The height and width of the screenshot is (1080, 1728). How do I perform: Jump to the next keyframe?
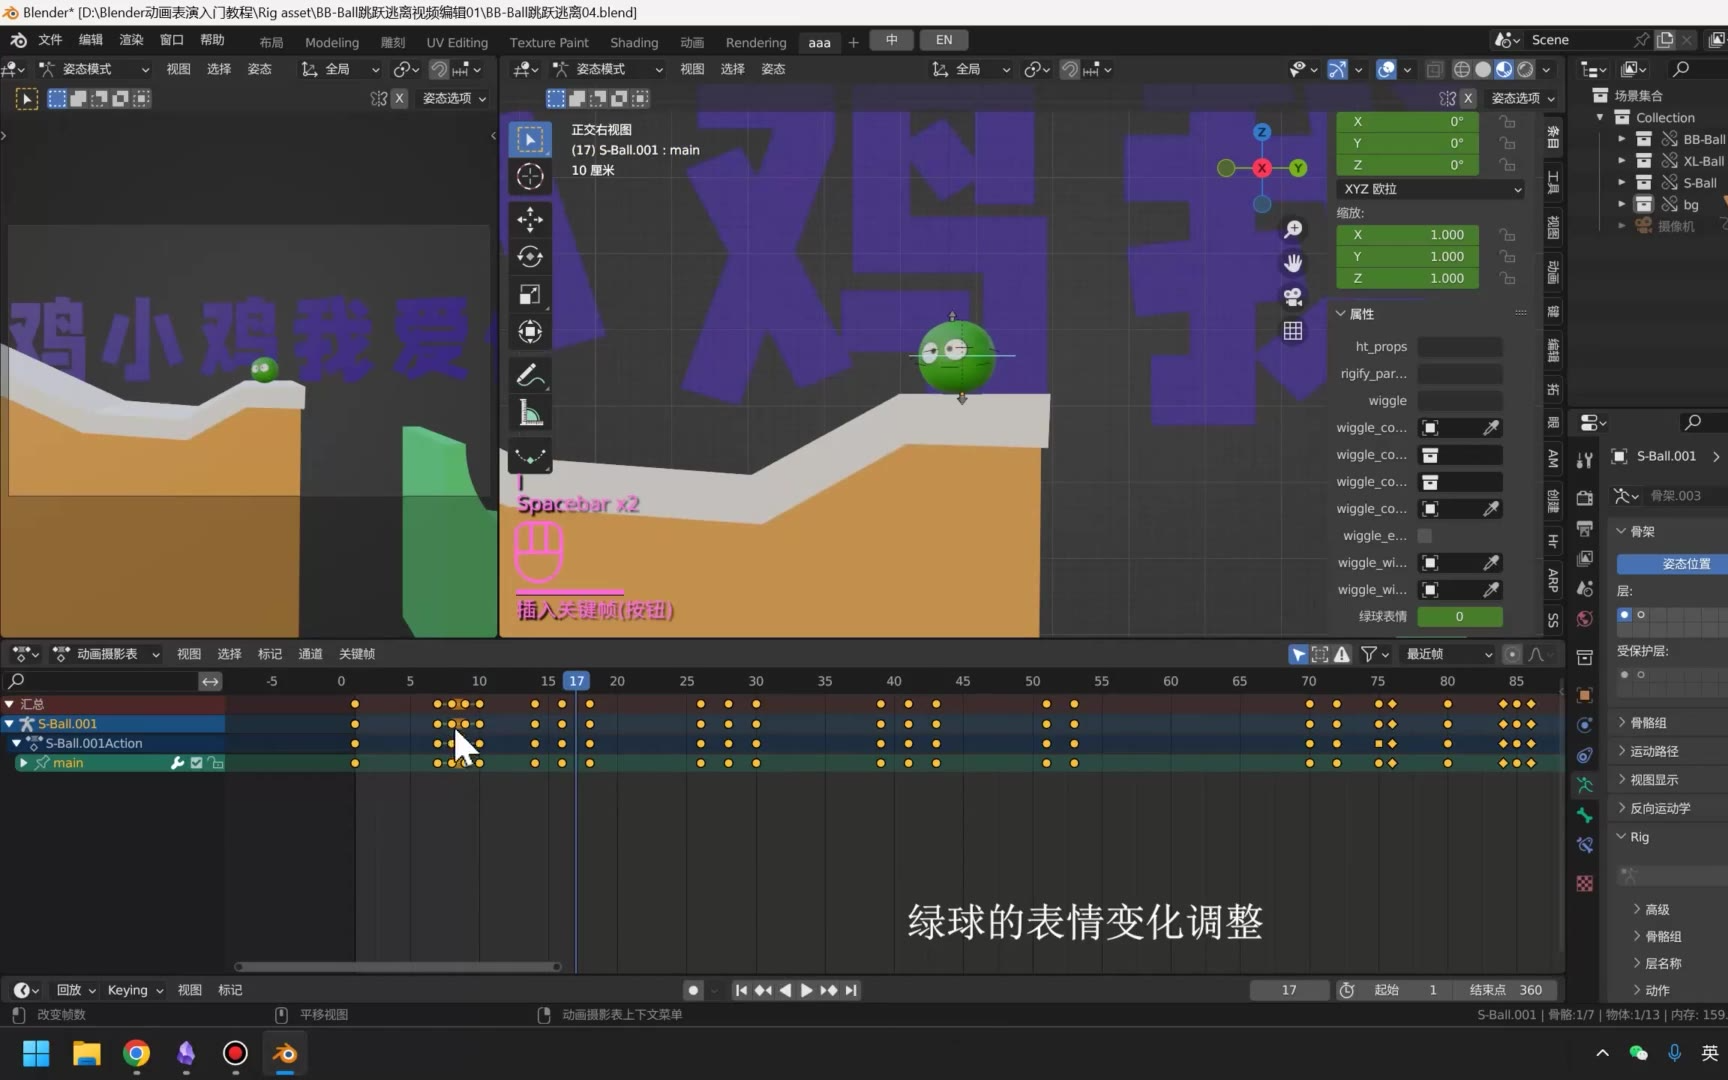(829, 990)
